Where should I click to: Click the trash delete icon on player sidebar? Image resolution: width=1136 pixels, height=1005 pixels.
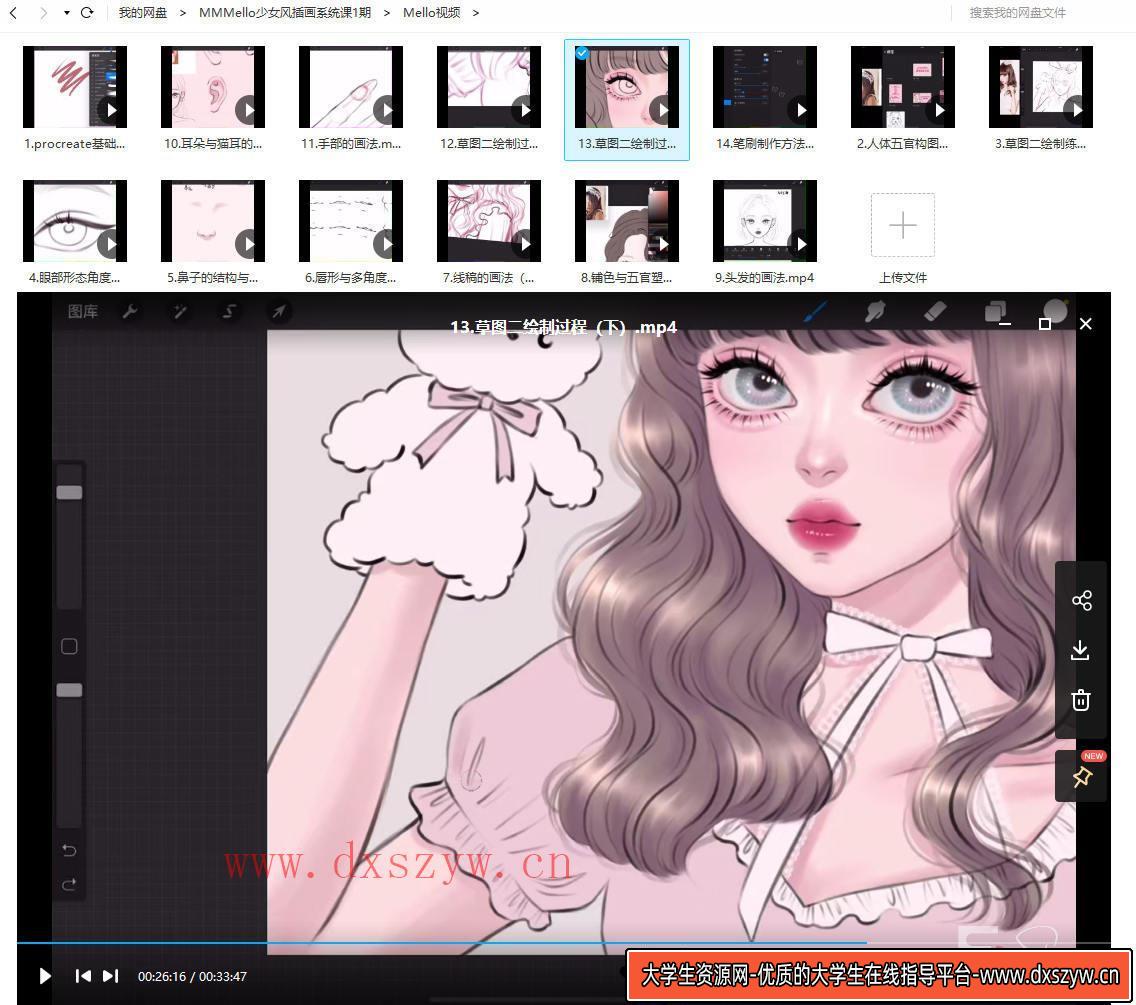pyautogui.click(x=1081, y=700)
